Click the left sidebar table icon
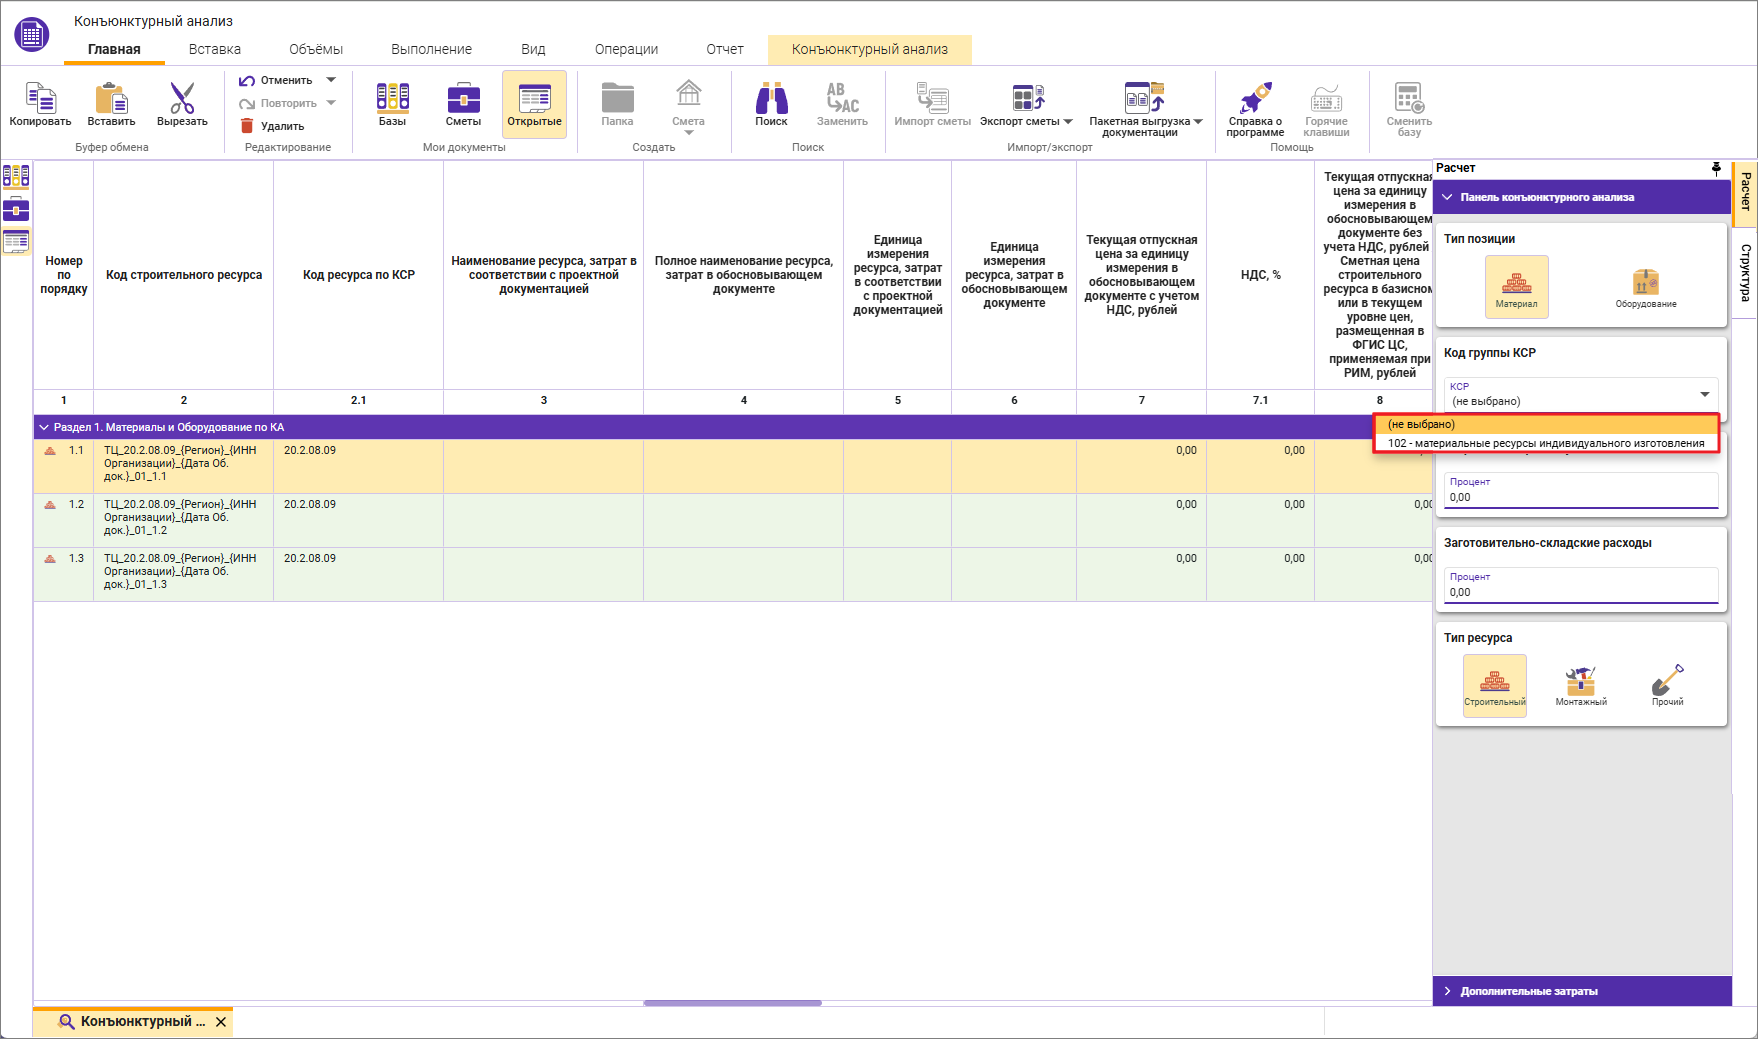The width and height of the screenshot is (1758, 1039). [x=16, y=241]
